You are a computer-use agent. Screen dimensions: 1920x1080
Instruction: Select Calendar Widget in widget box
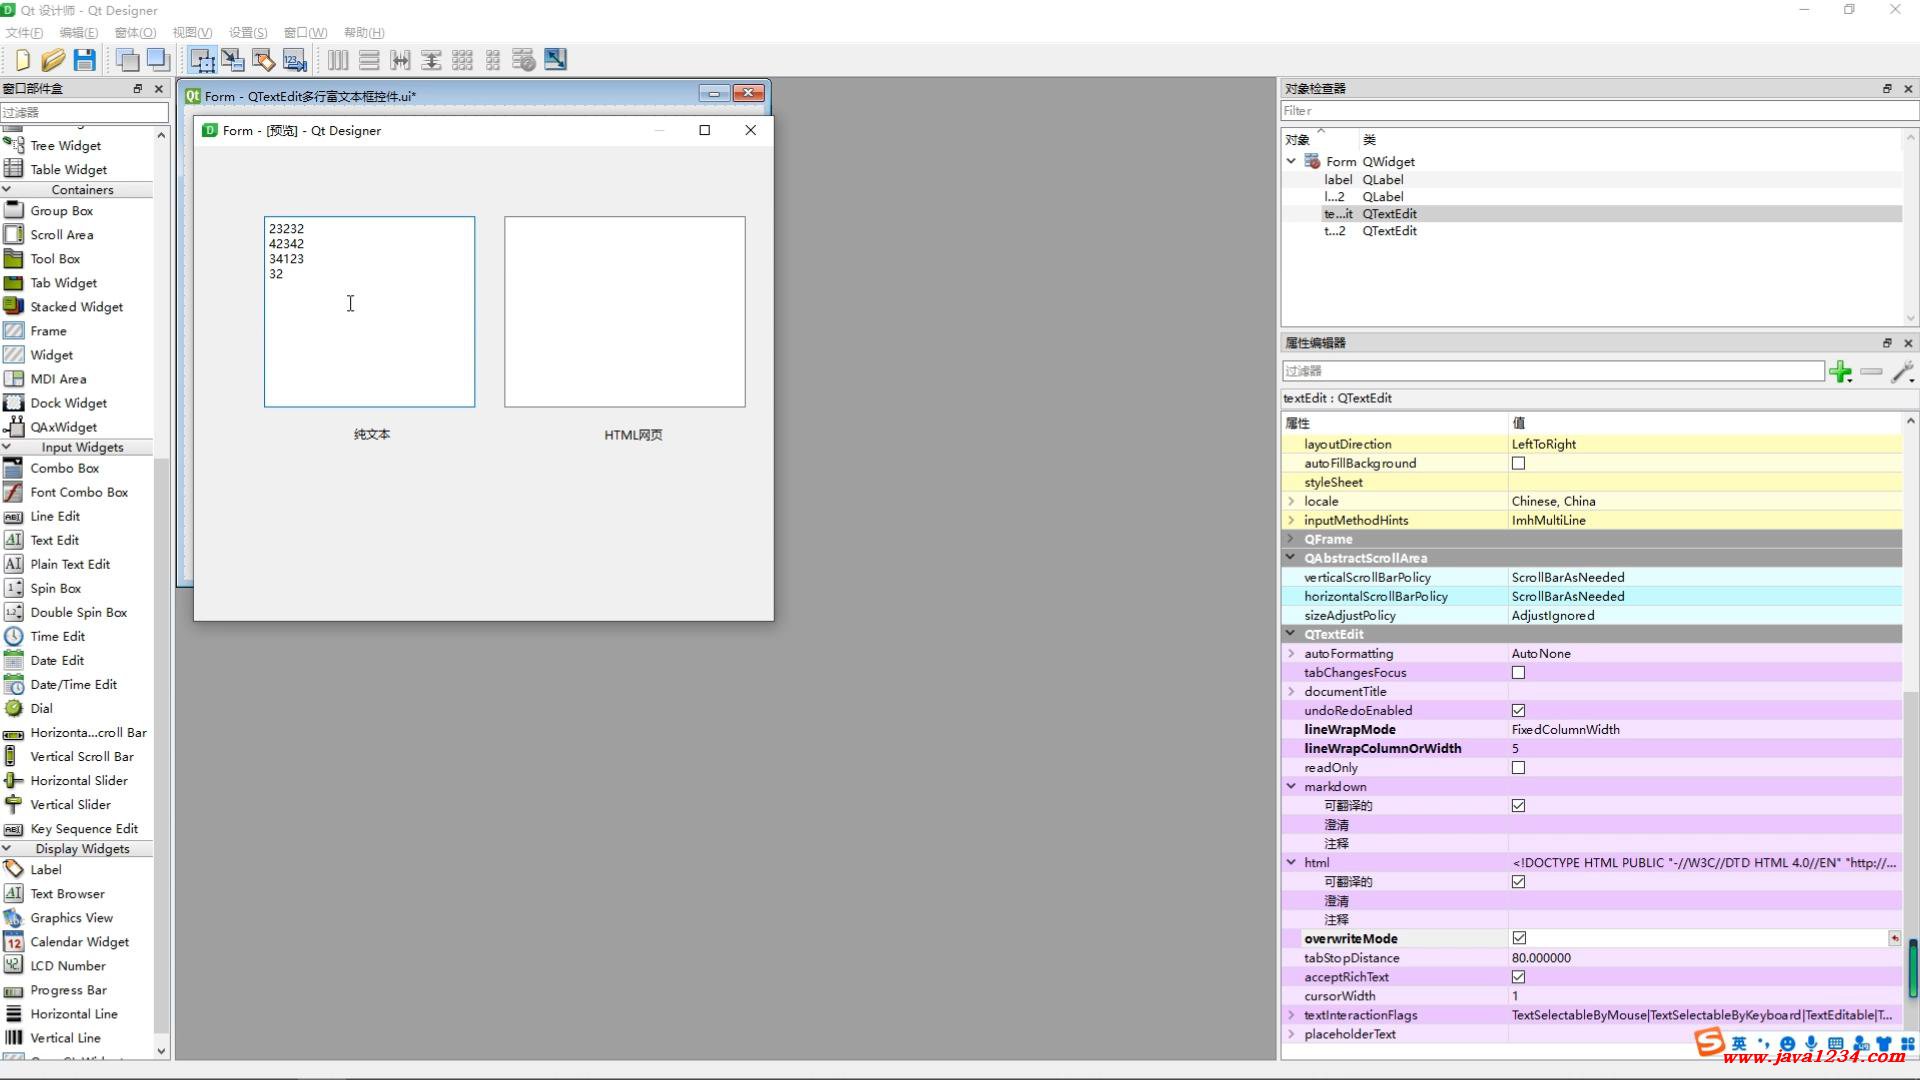pos(80,942)
